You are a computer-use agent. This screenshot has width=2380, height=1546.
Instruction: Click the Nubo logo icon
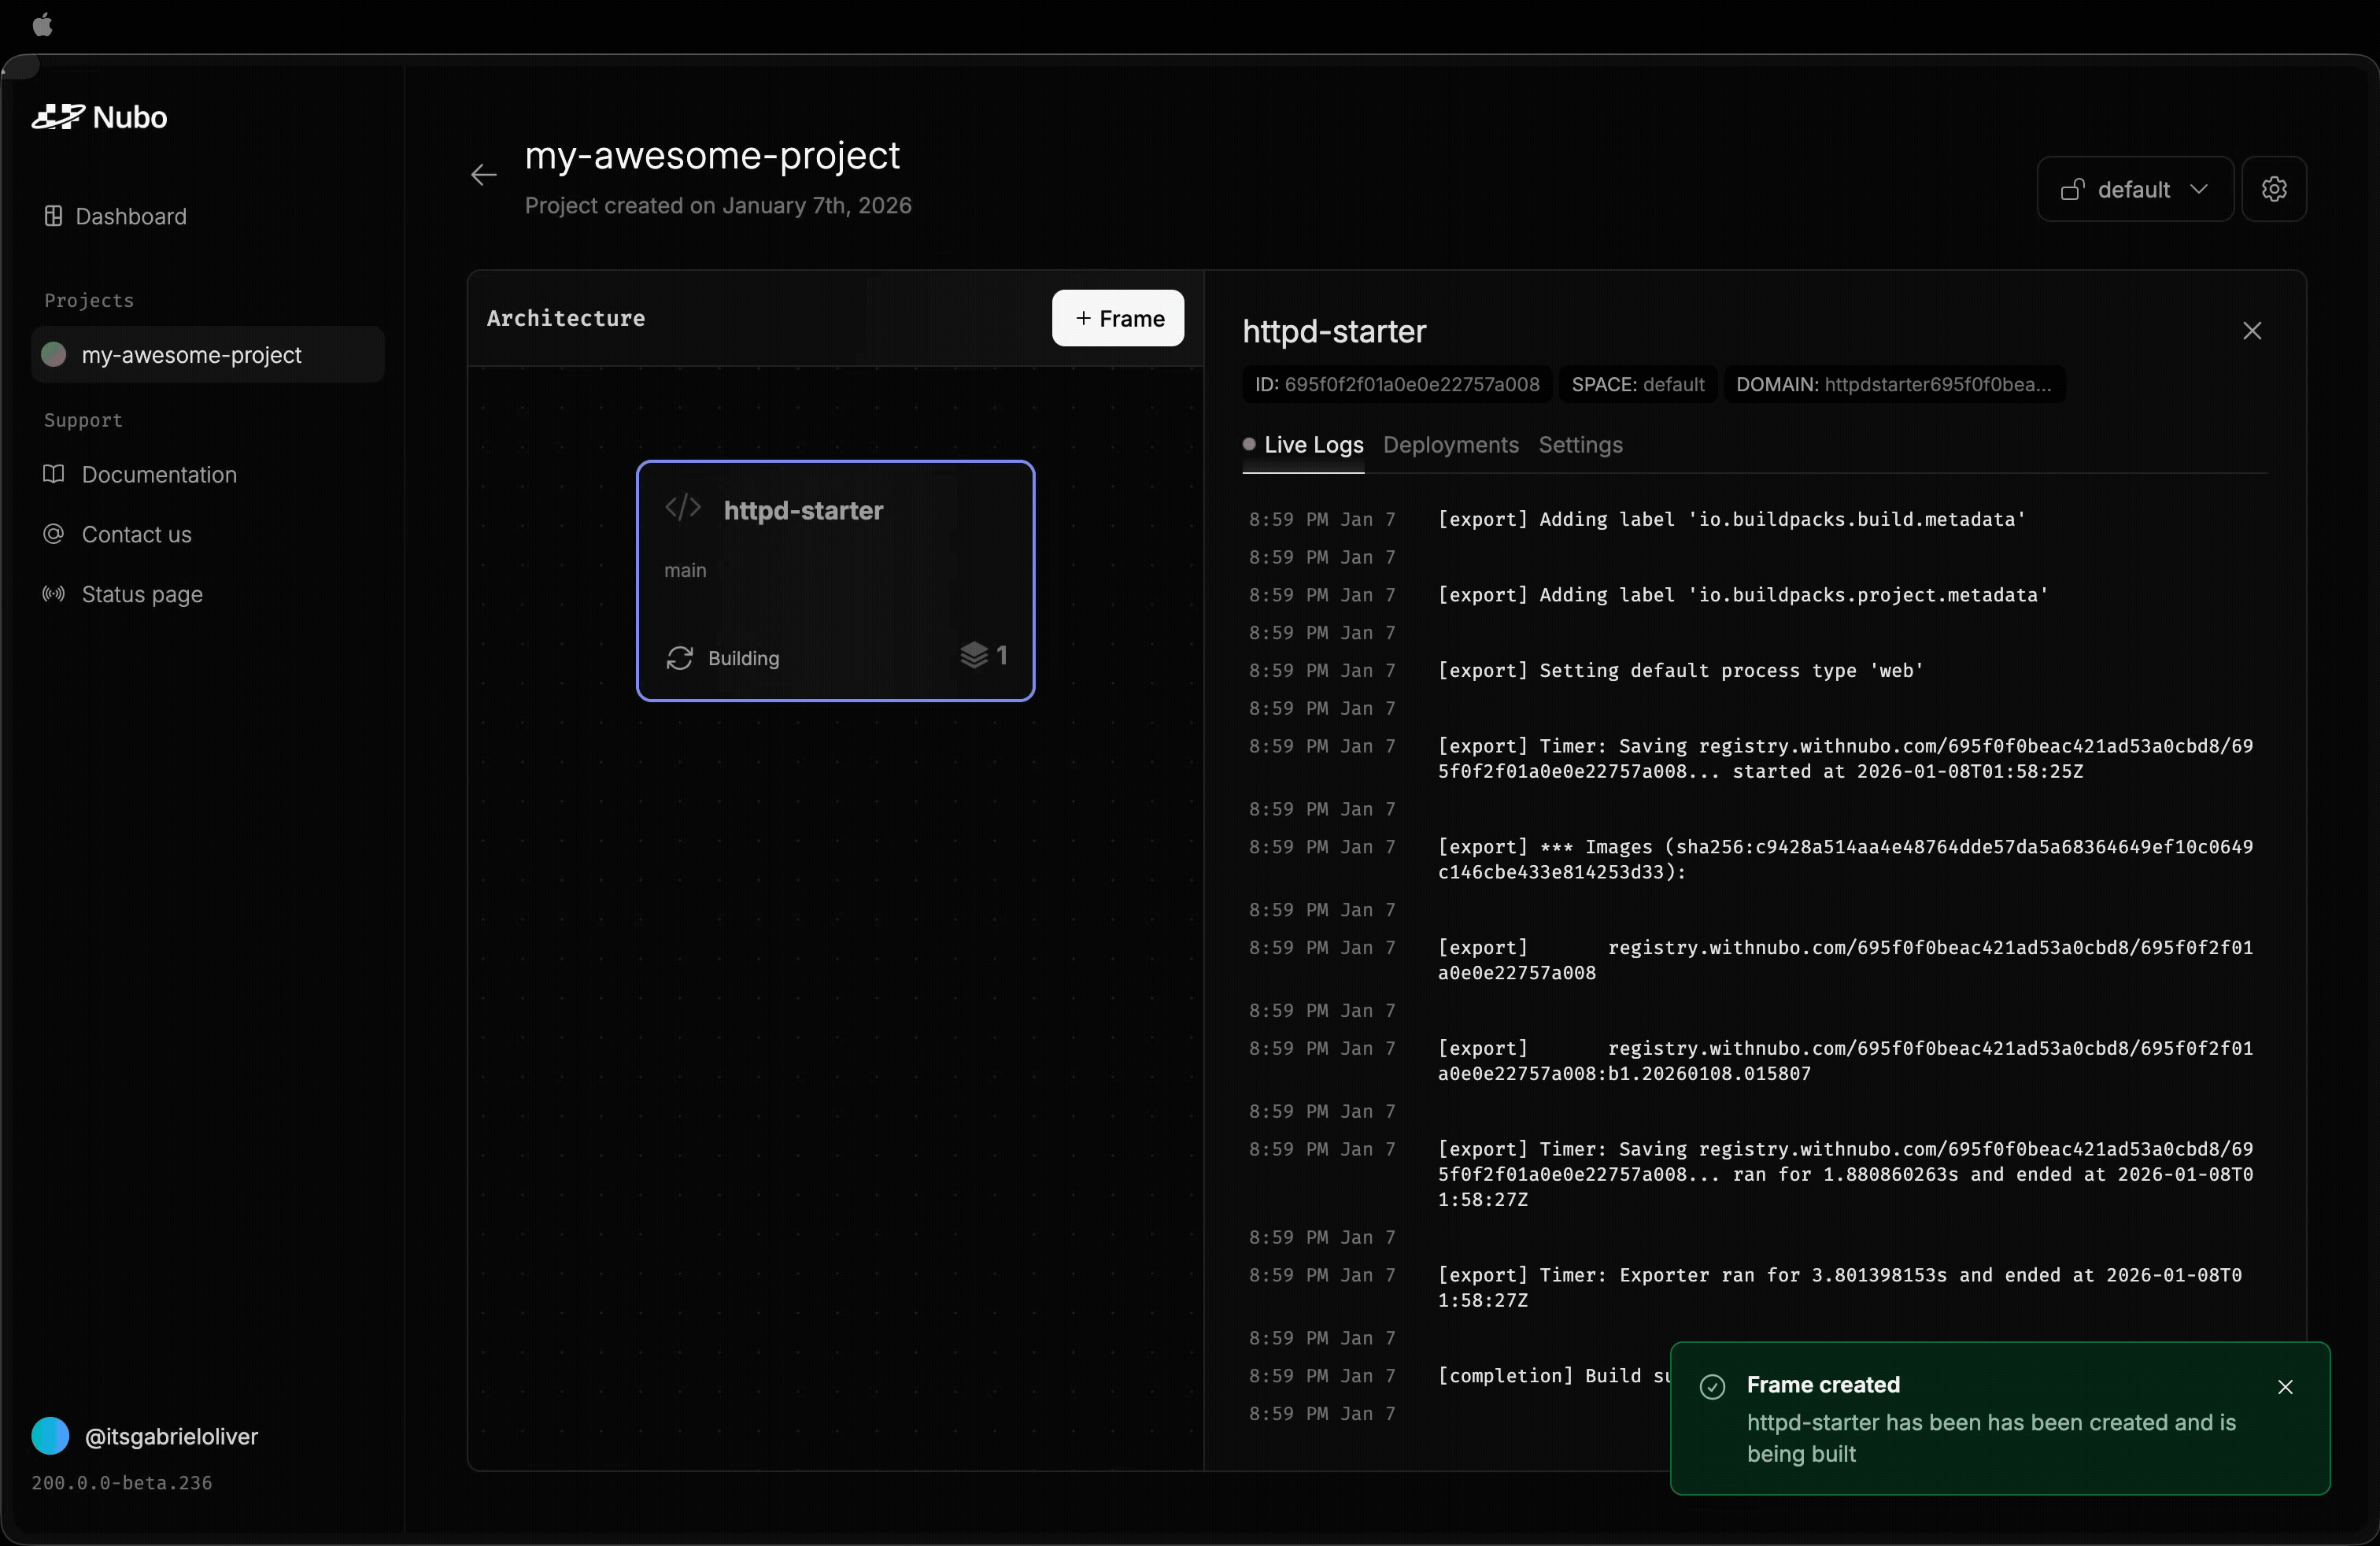(x=57, y=117)
